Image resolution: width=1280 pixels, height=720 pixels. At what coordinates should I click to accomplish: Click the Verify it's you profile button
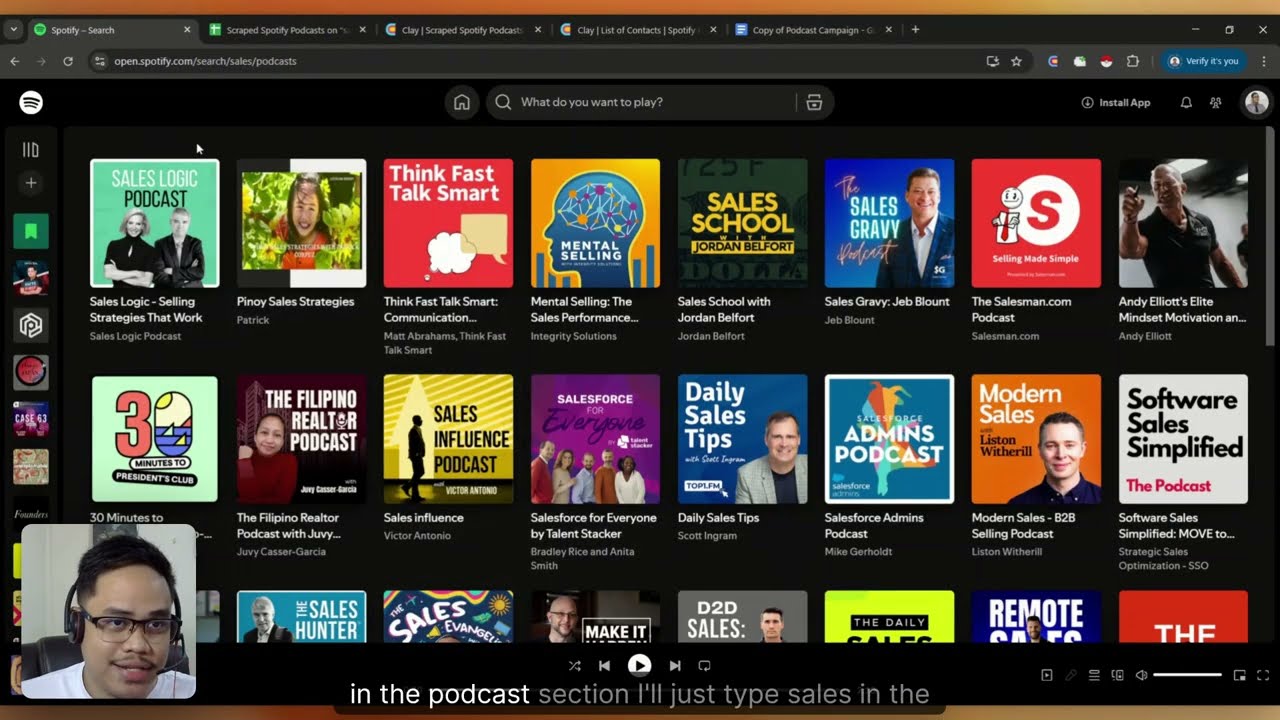click(x=1204, y=61)
